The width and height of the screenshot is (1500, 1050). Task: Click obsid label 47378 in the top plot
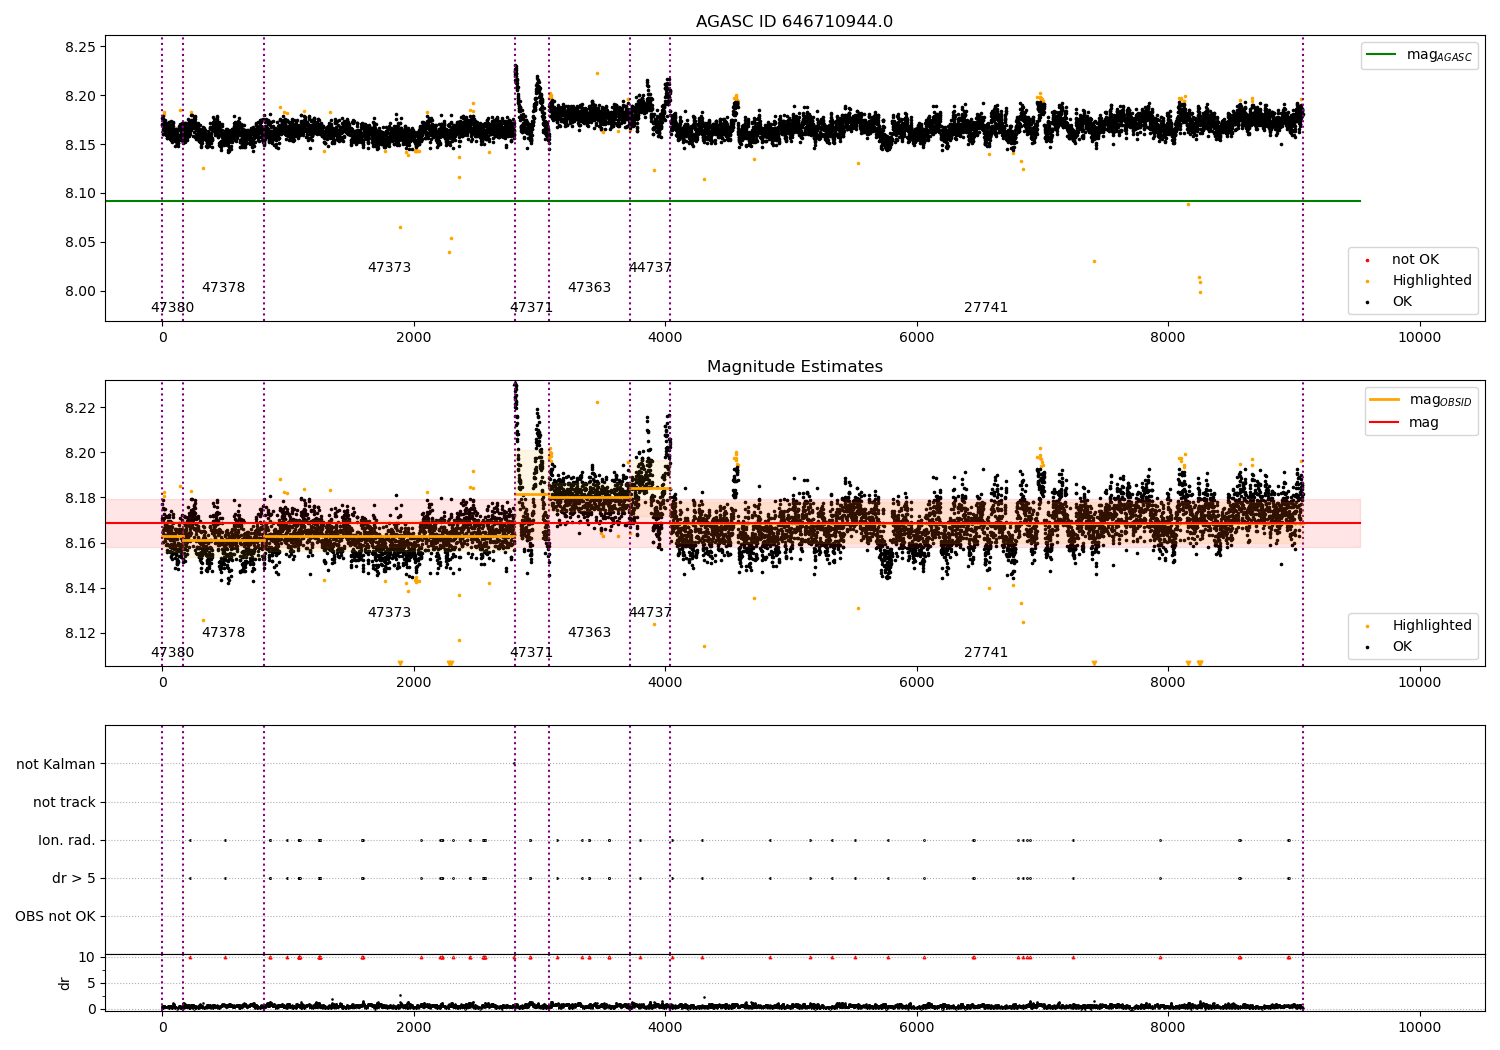coord(223,288)
